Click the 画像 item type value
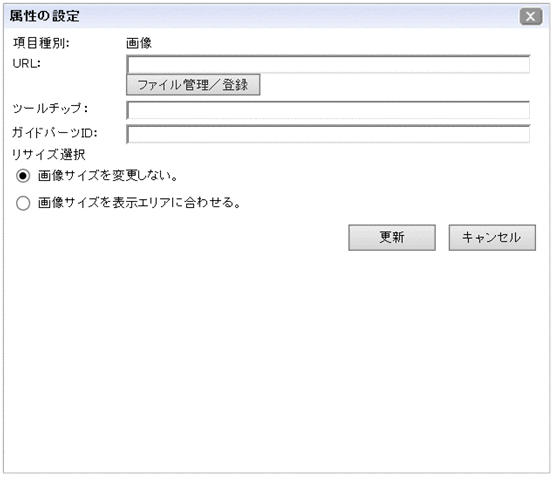The width and height of the screenshot is (553, 477). 139,43
